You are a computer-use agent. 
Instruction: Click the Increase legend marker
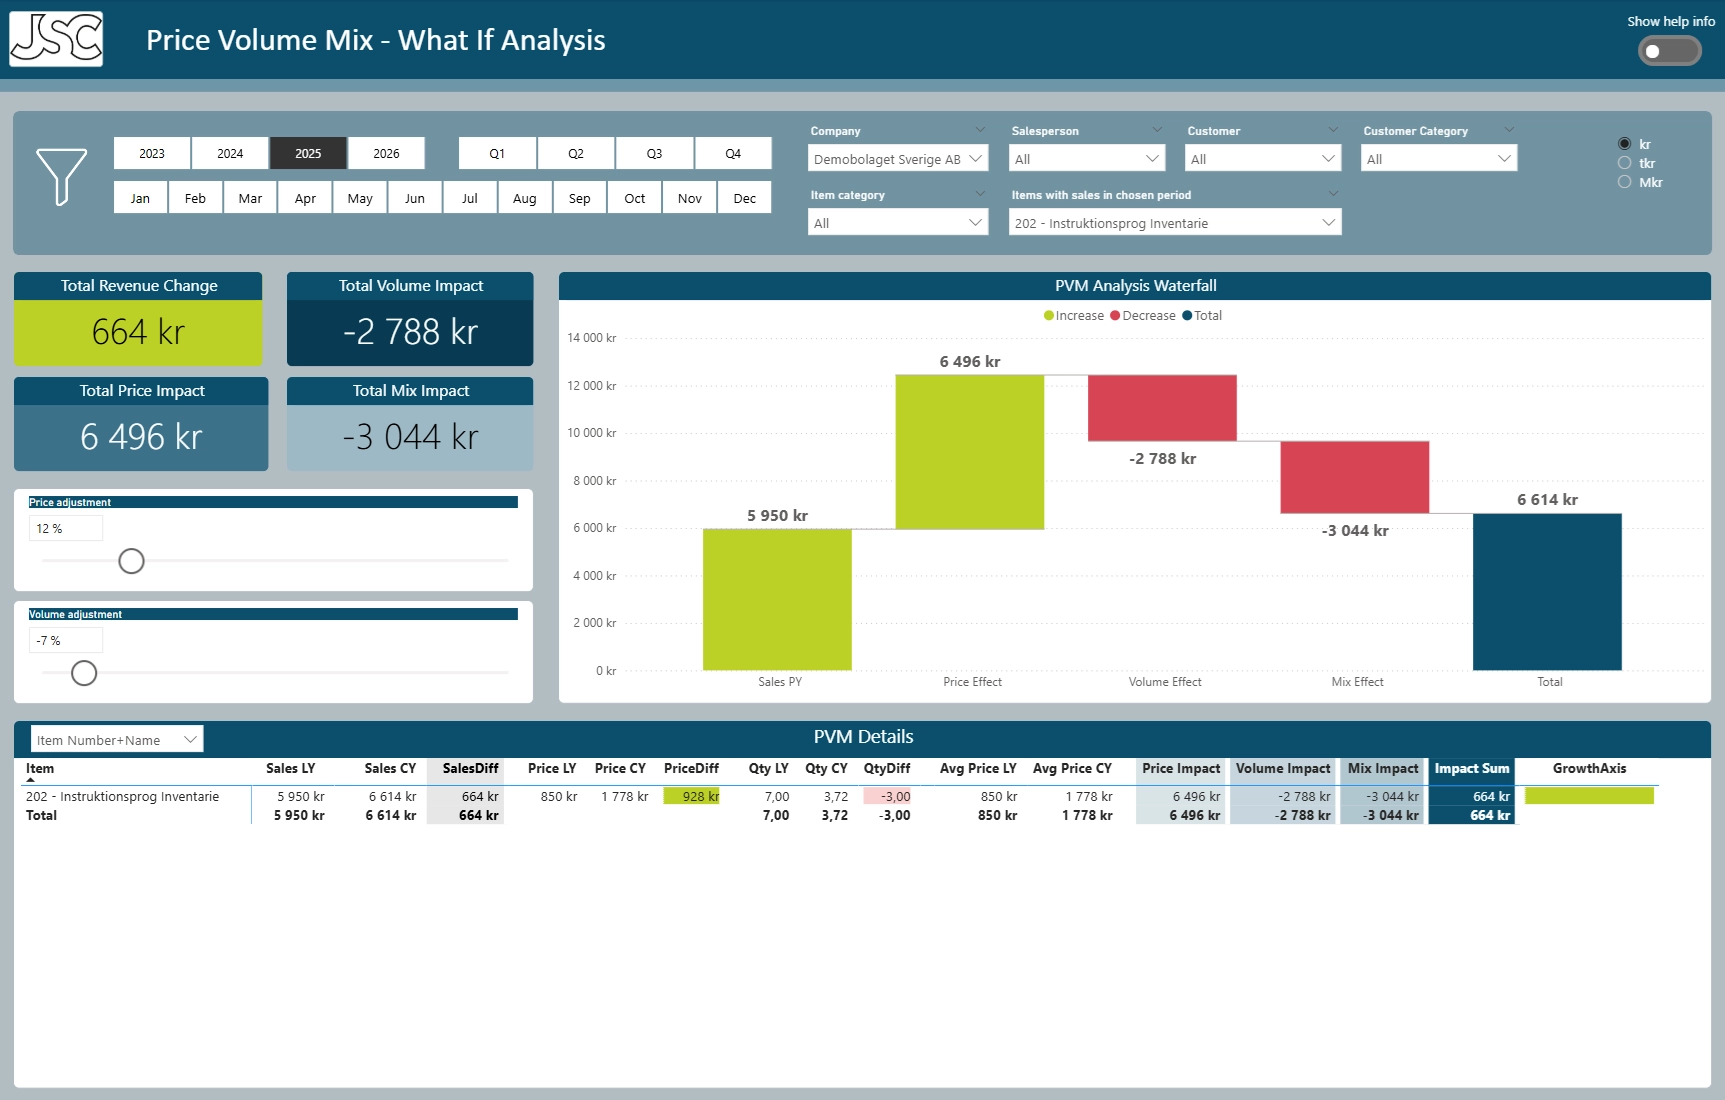coord(1049,316)
